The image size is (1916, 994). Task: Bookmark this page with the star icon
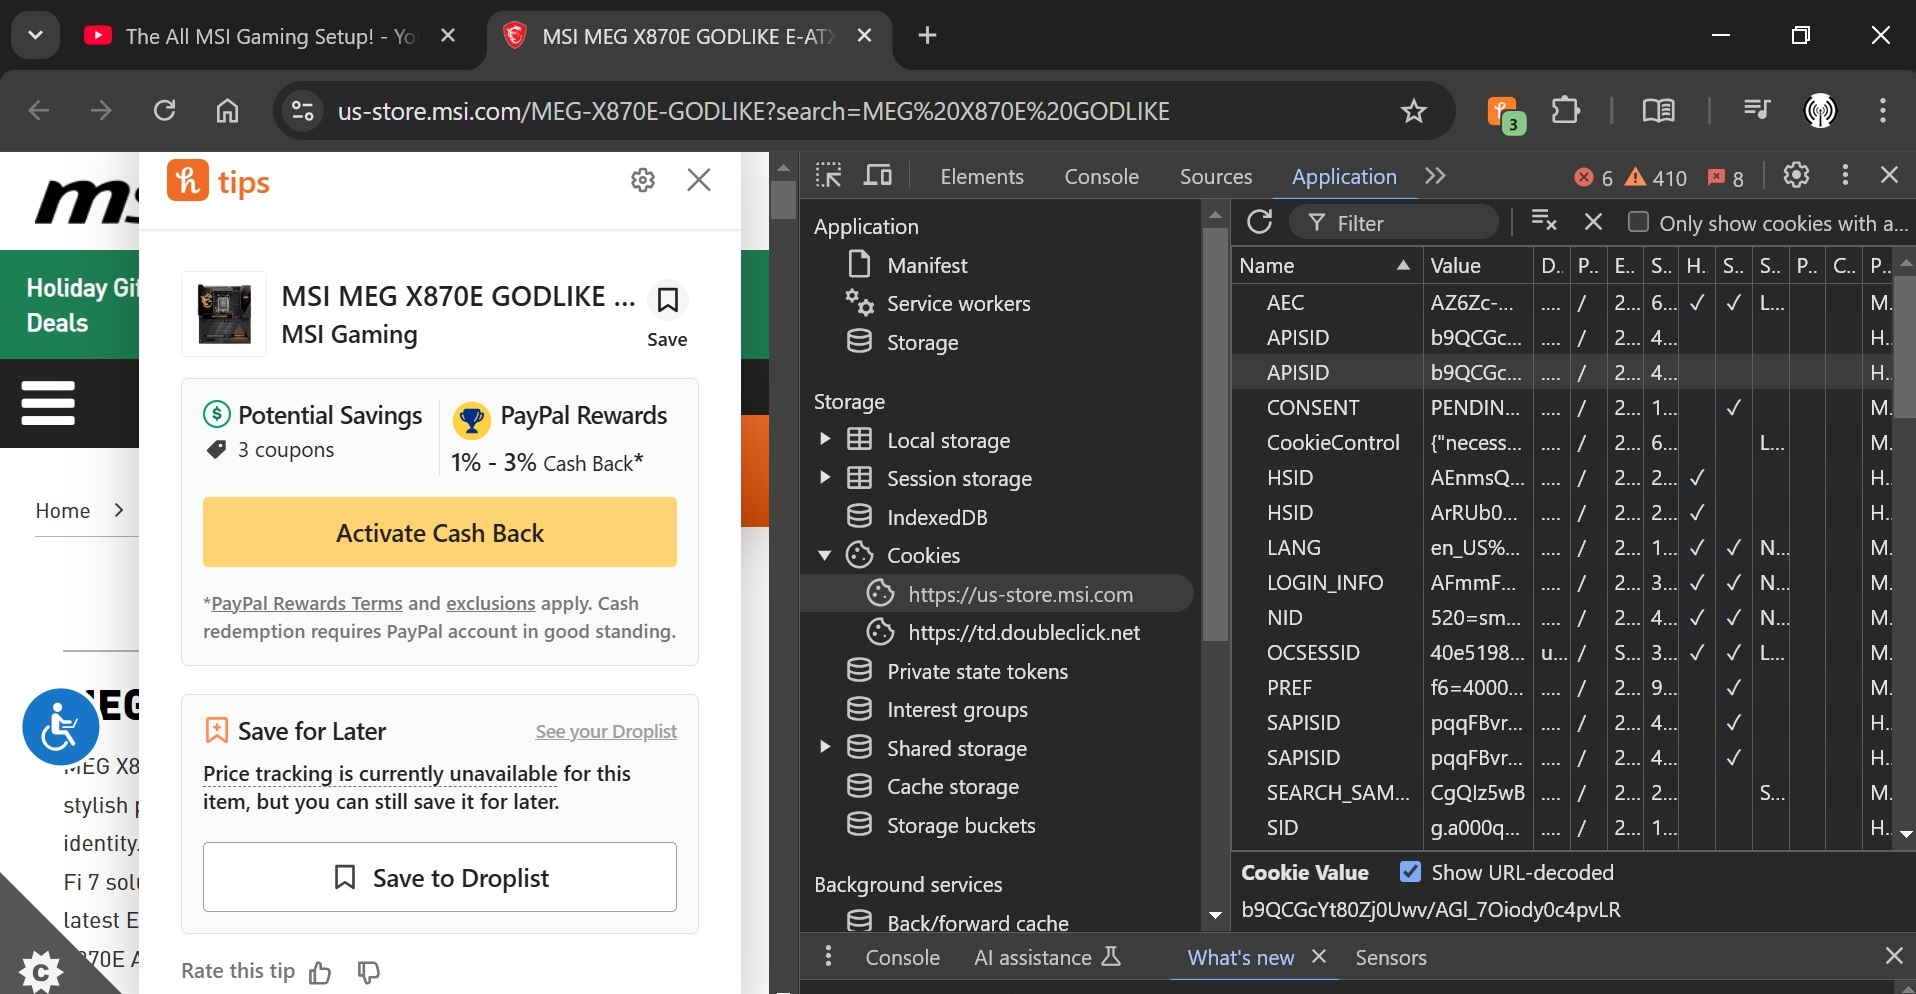click(x=1413, y=110)
